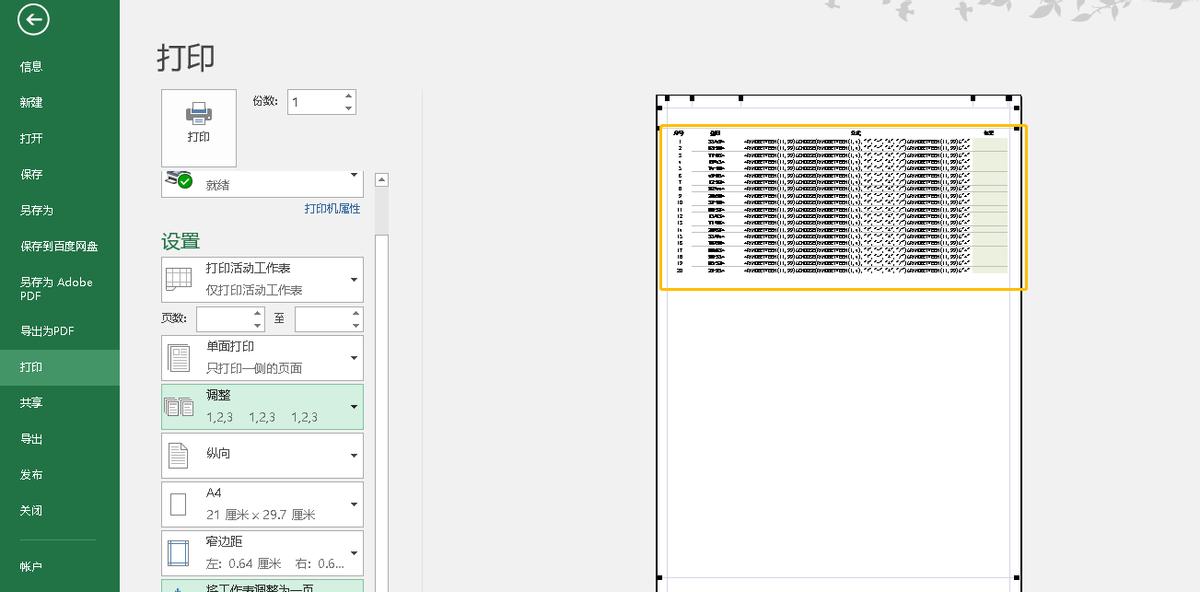Click the 页数 start page field
1200x592 pixels.
tap(223, 319)
